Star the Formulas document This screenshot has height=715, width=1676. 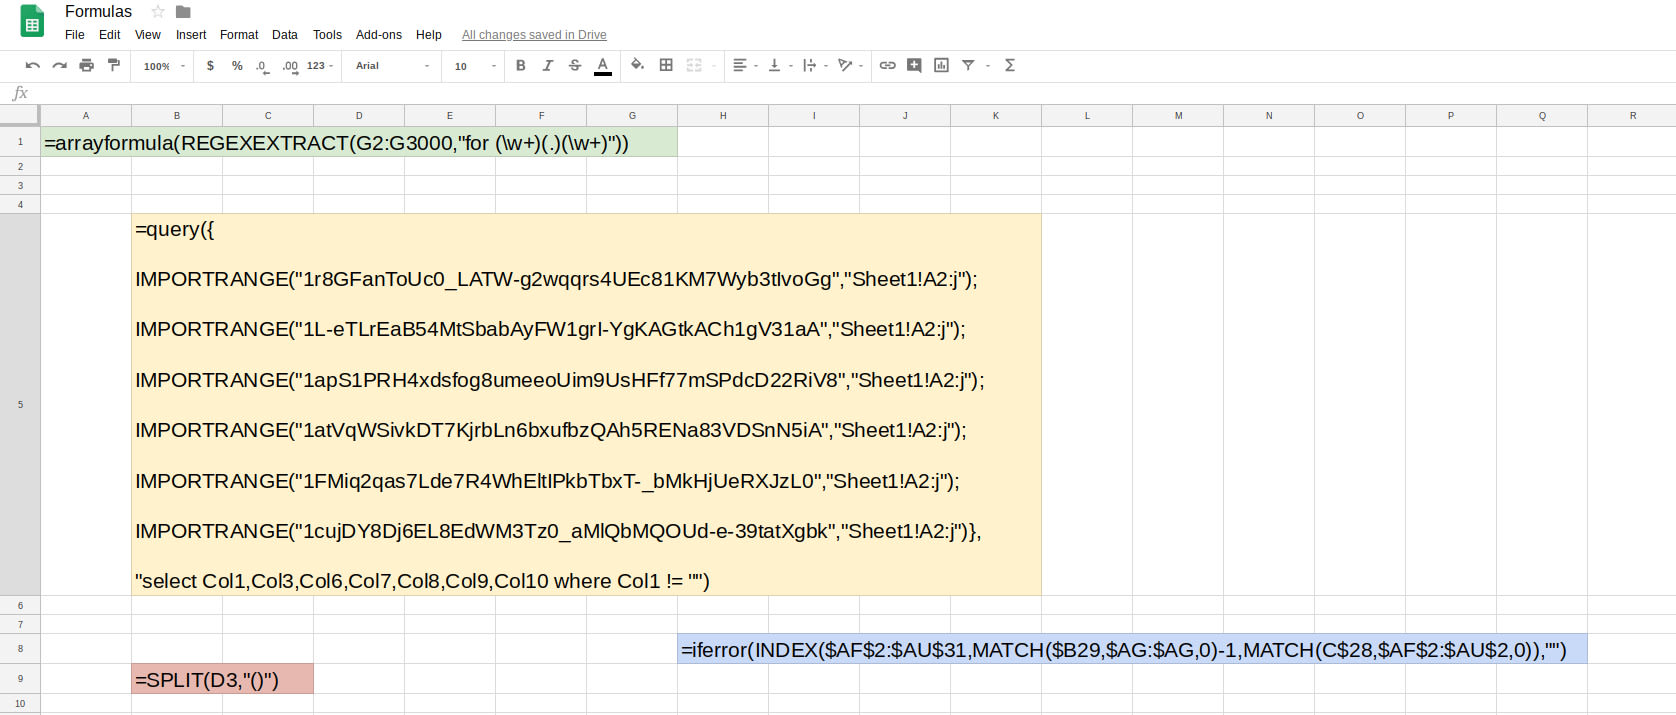click(x=158, y=11)
